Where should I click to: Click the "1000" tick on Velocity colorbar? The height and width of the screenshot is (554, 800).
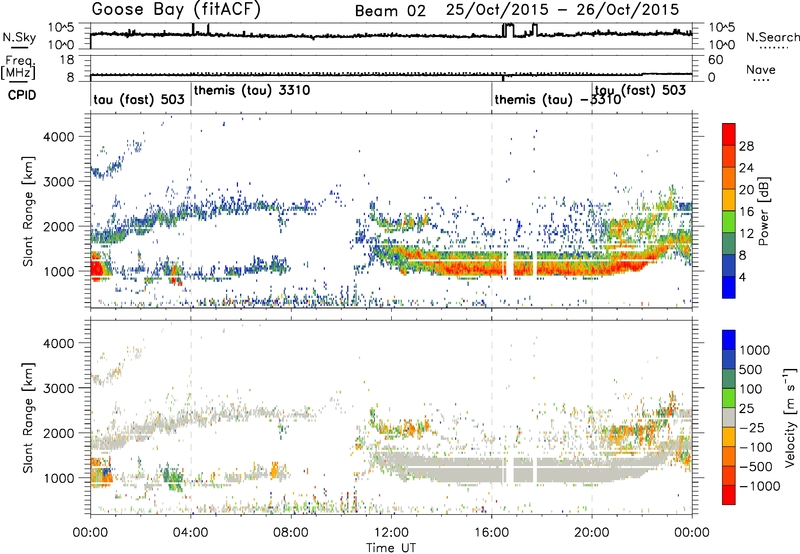pos(755,350)
